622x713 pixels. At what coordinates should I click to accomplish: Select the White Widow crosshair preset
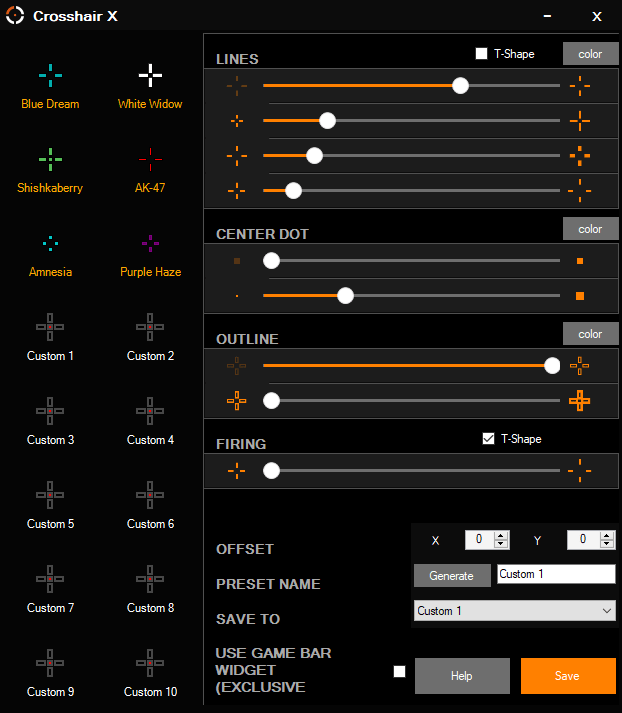(x=150, y=87)
